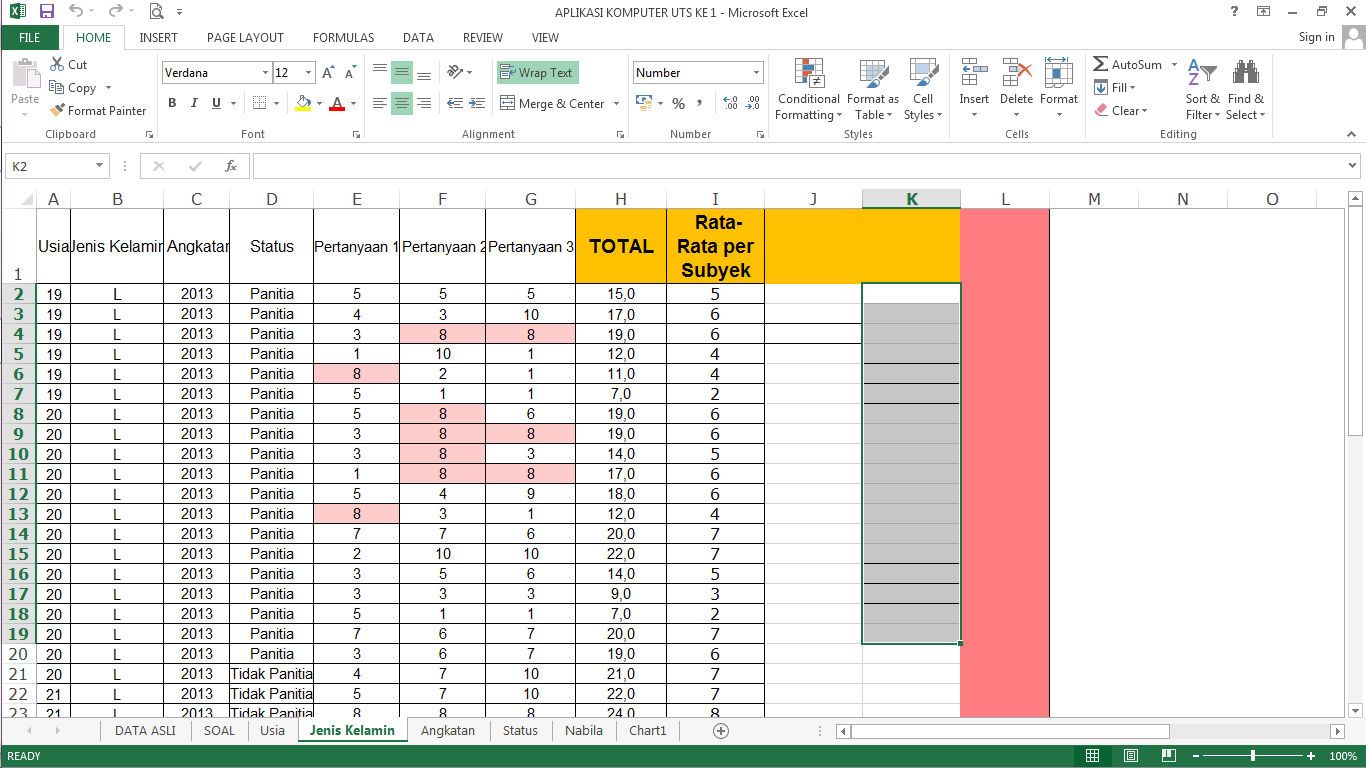Click the Insert Function button
Screen dimensions: 1366x768
[230, 166]
